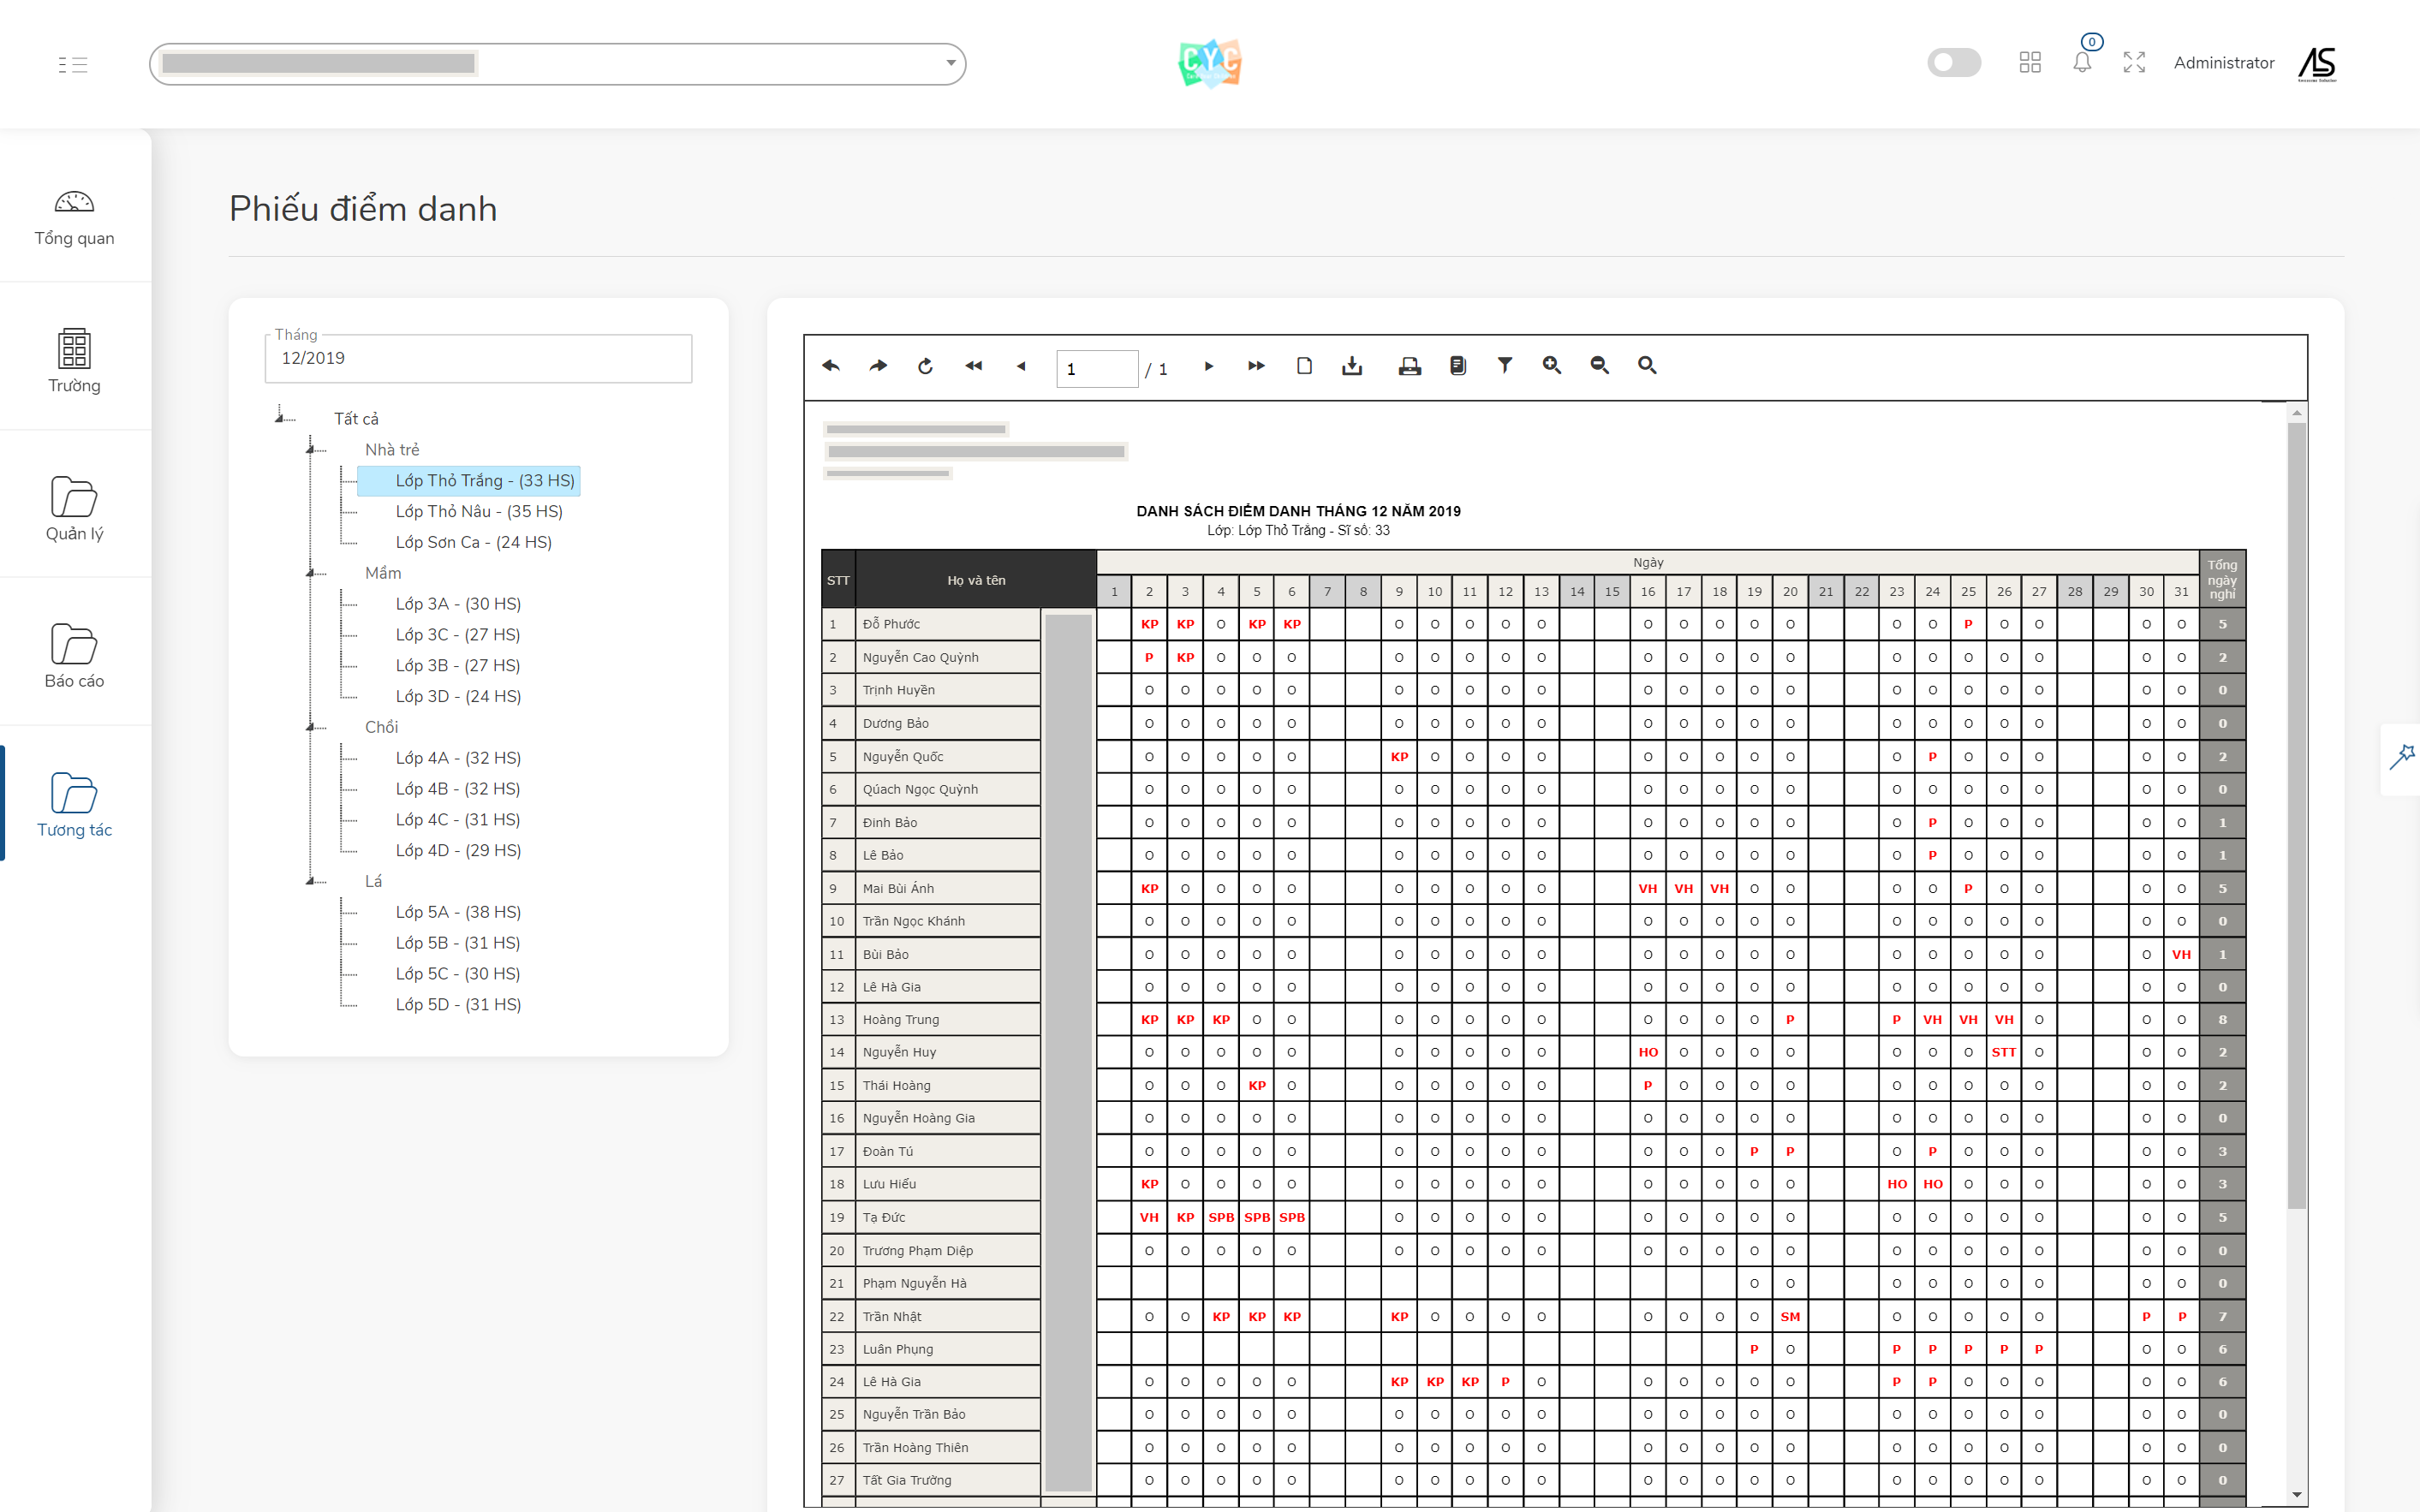Image resolution: width=2420 pixels, height=1512 pixels.
Task: Open the top school selector dropdown
Action: pyautogui.click(x=557, y=64)
